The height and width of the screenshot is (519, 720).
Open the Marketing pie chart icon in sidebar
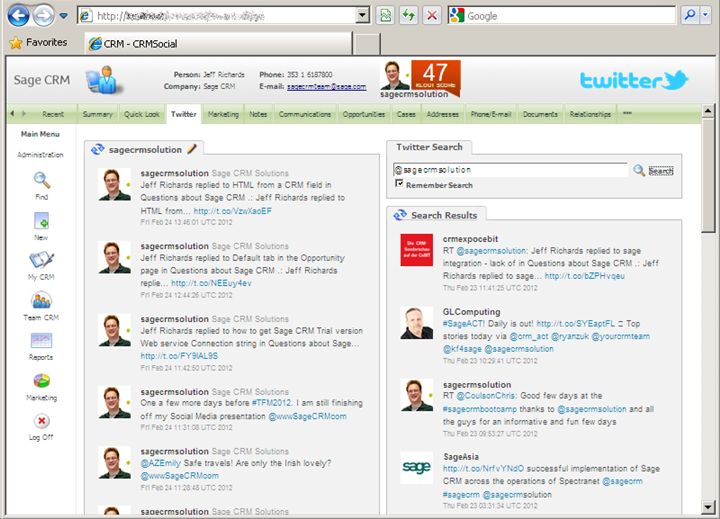(x=41, y=381)
